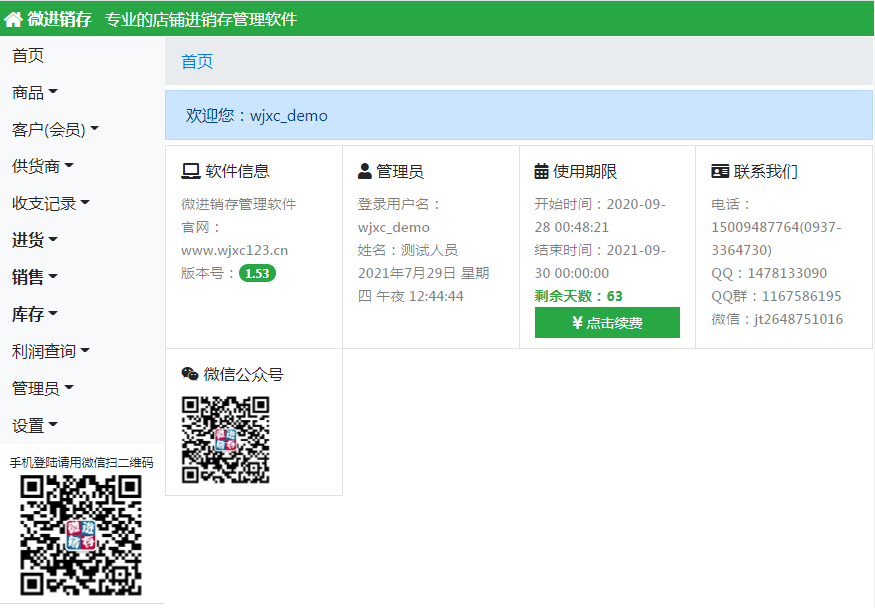Click the QQ群：1167586195 text
875x608 pixels.
tap(776, 296)
